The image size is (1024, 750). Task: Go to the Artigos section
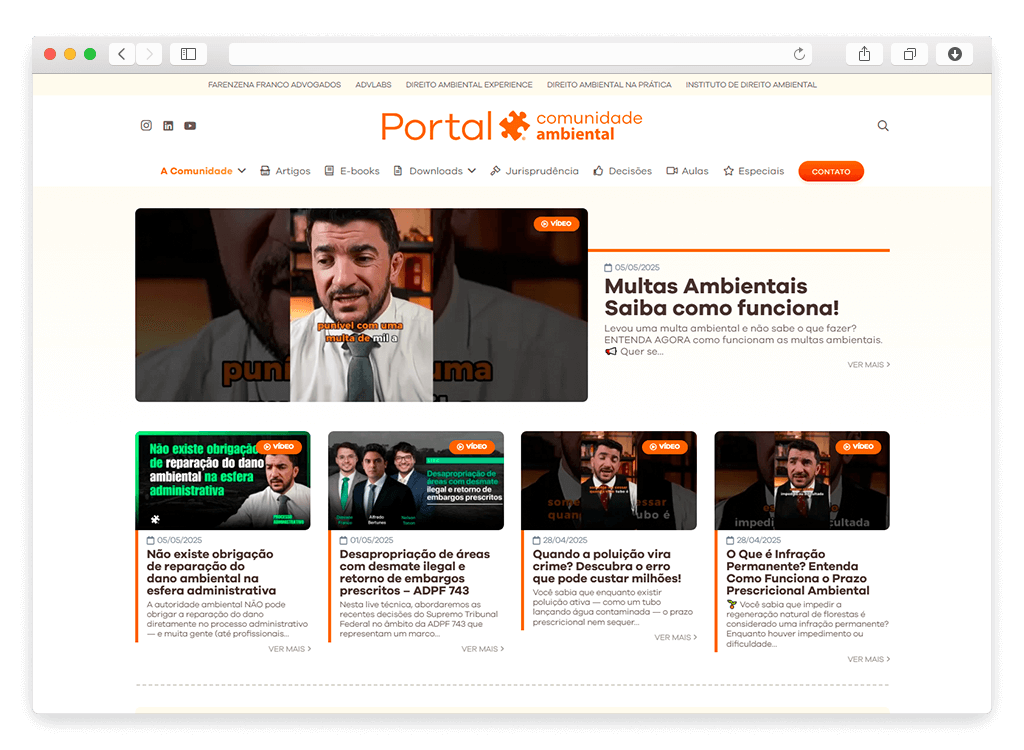[286, 171]
